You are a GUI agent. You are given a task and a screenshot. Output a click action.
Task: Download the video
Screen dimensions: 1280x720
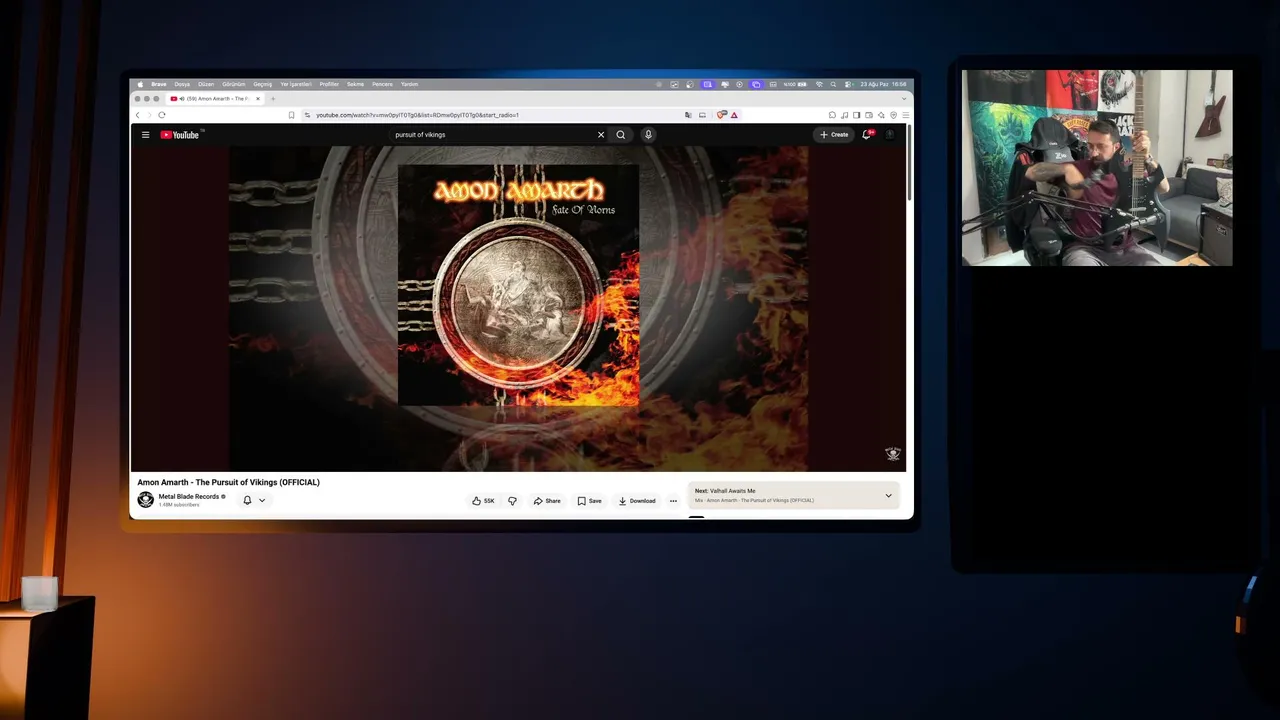(637, 501)
